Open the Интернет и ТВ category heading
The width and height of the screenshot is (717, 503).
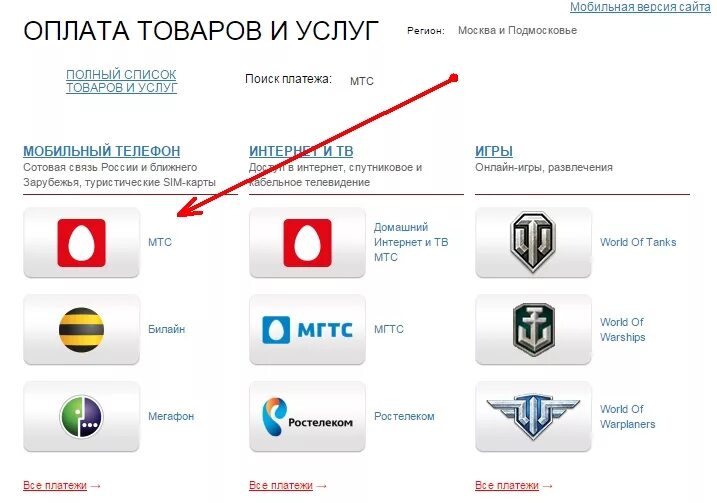301,151
